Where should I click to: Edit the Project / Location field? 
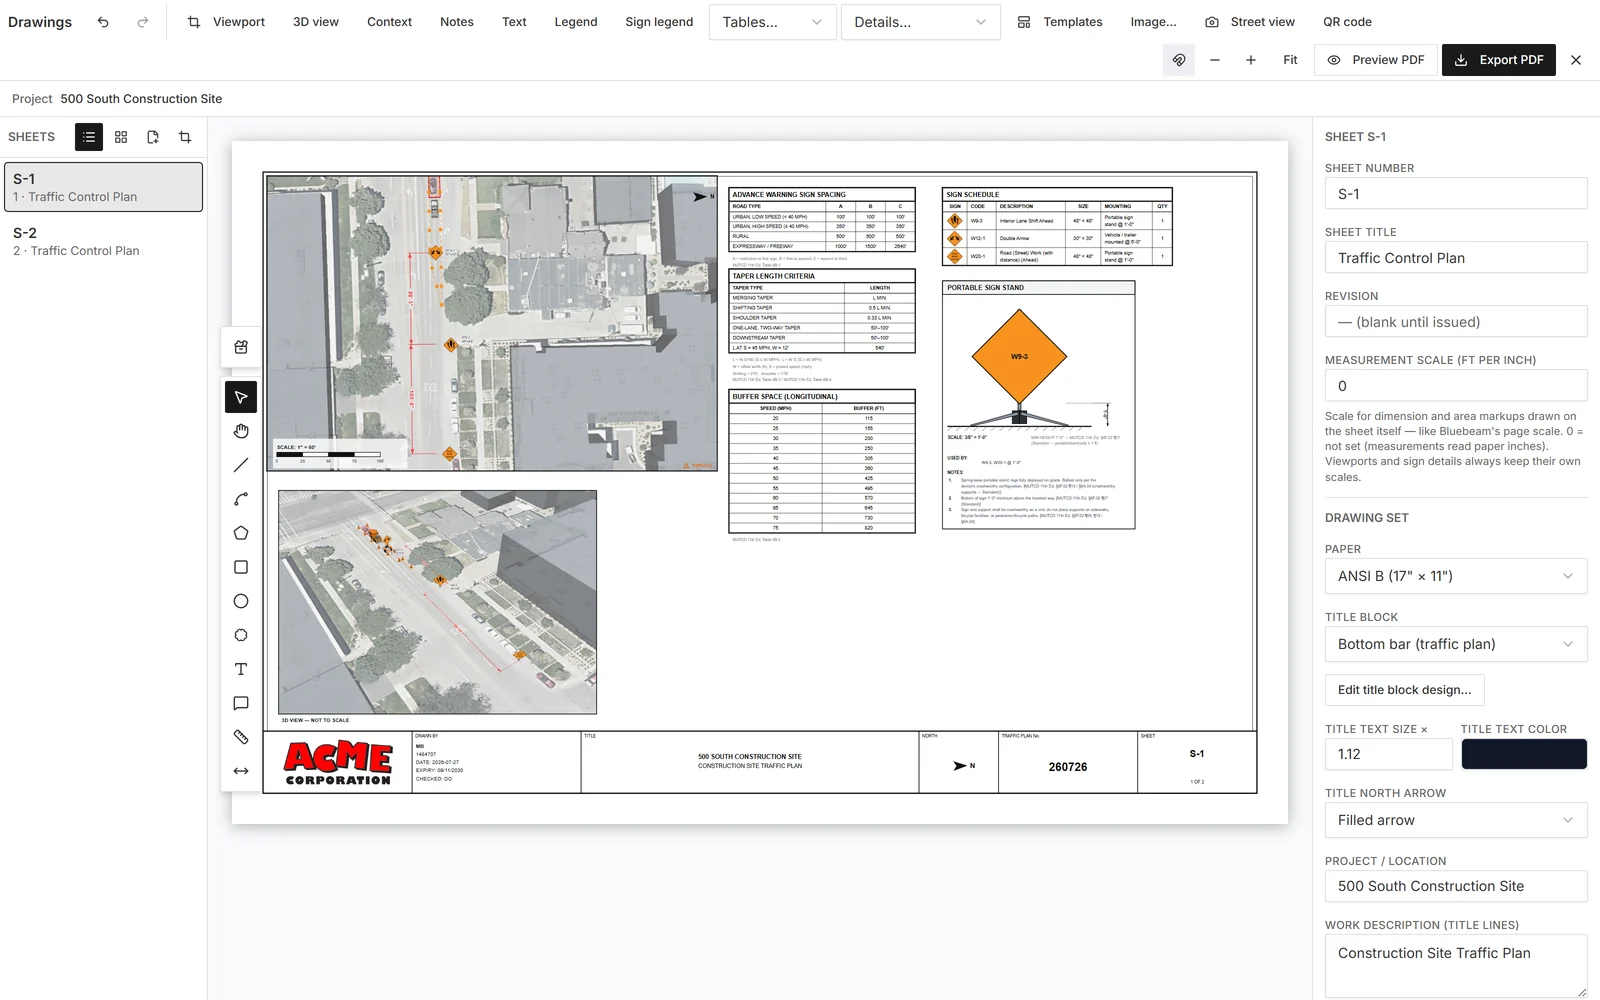tap(1456, 886)
